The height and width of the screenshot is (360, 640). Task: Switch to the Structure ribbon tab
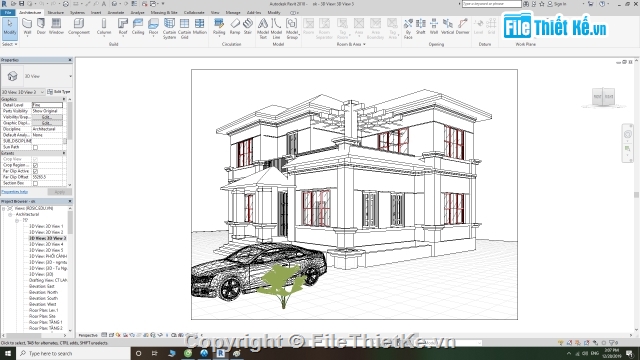56,13
